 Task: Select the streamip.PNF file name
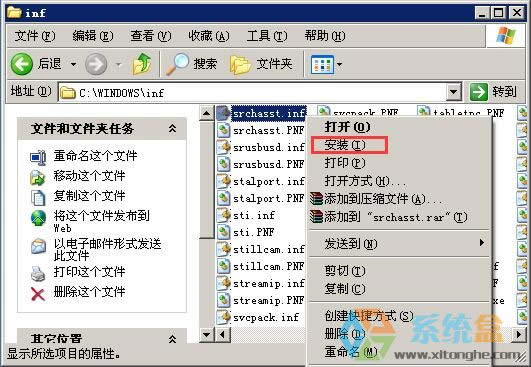(x=269, y=300)
